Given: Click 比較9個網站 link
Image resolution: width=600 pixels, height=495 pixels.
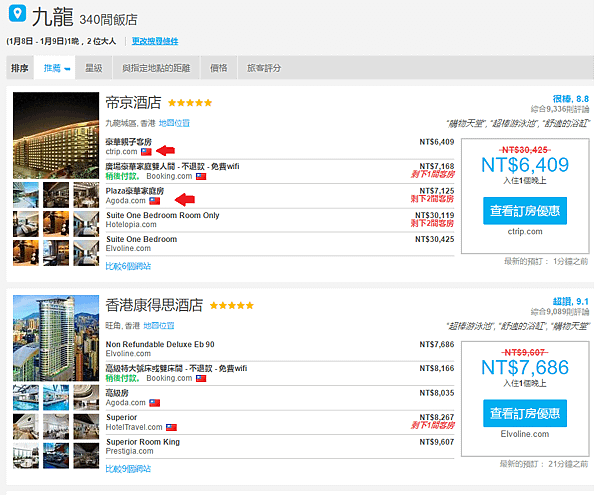Looking at the screenshot, I should (x=128, y=469).
